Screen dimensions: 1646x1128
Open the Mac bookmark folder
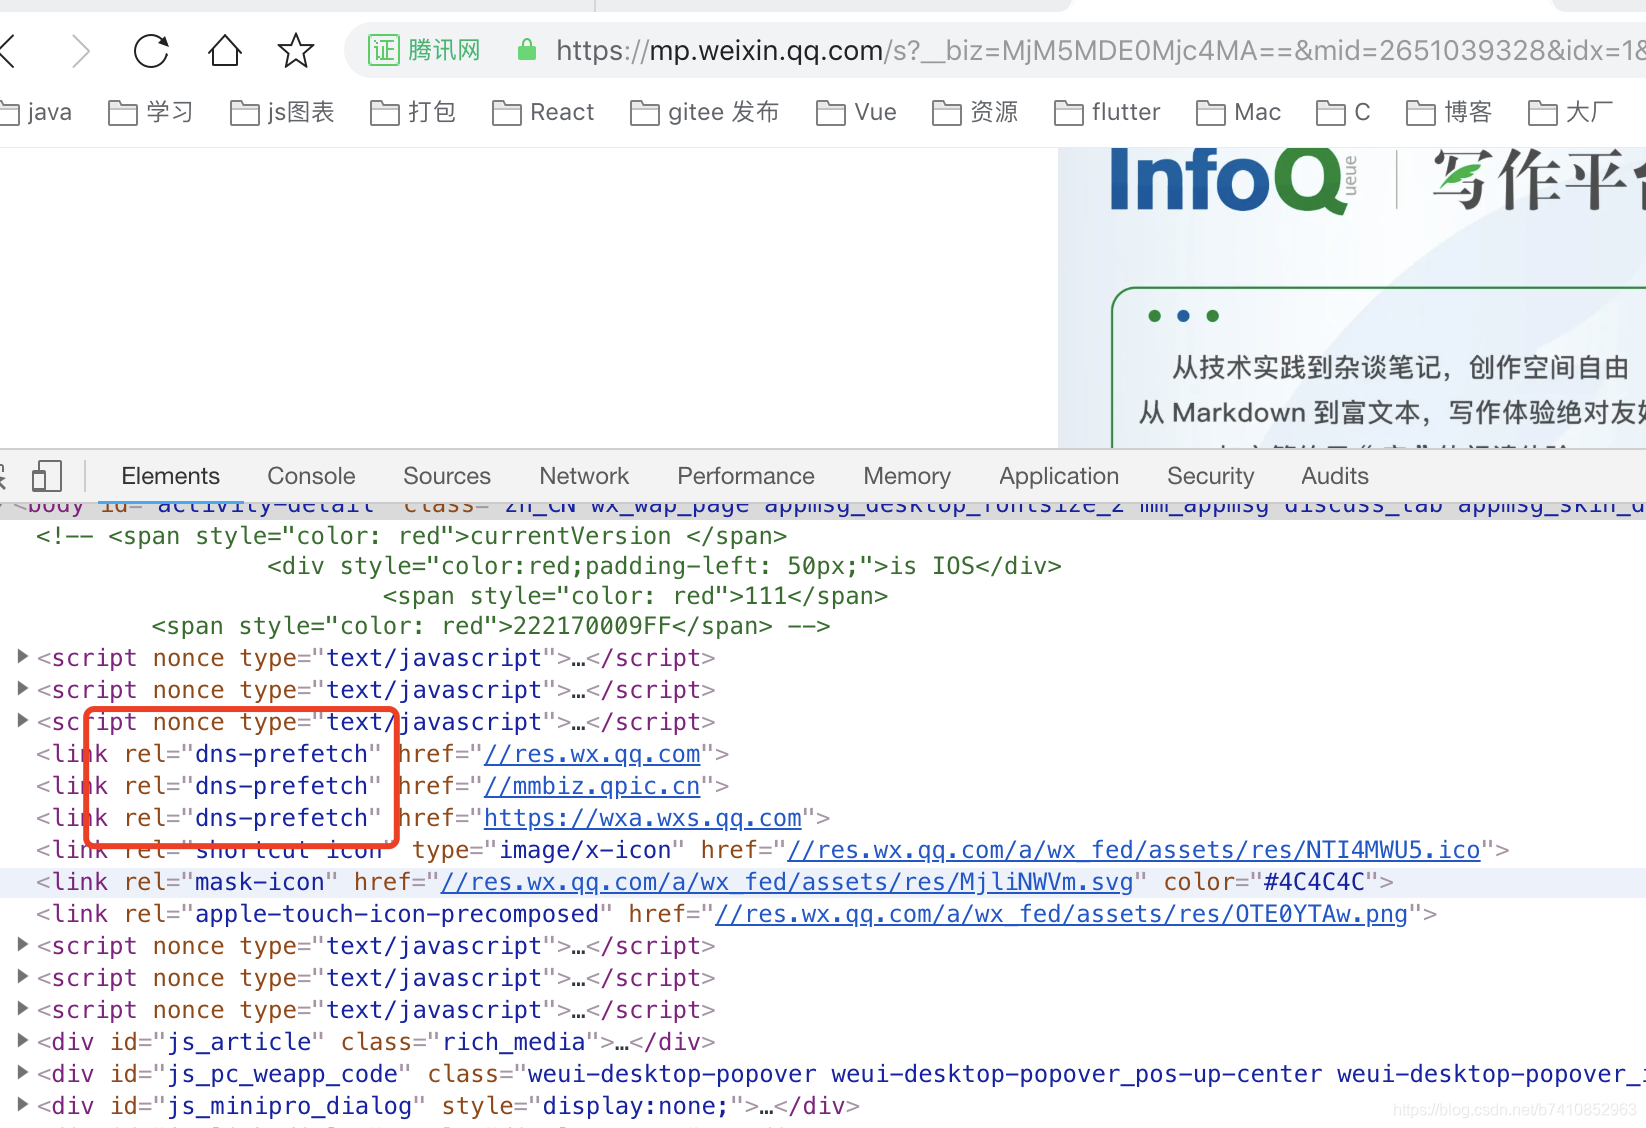coord(1238,112)
